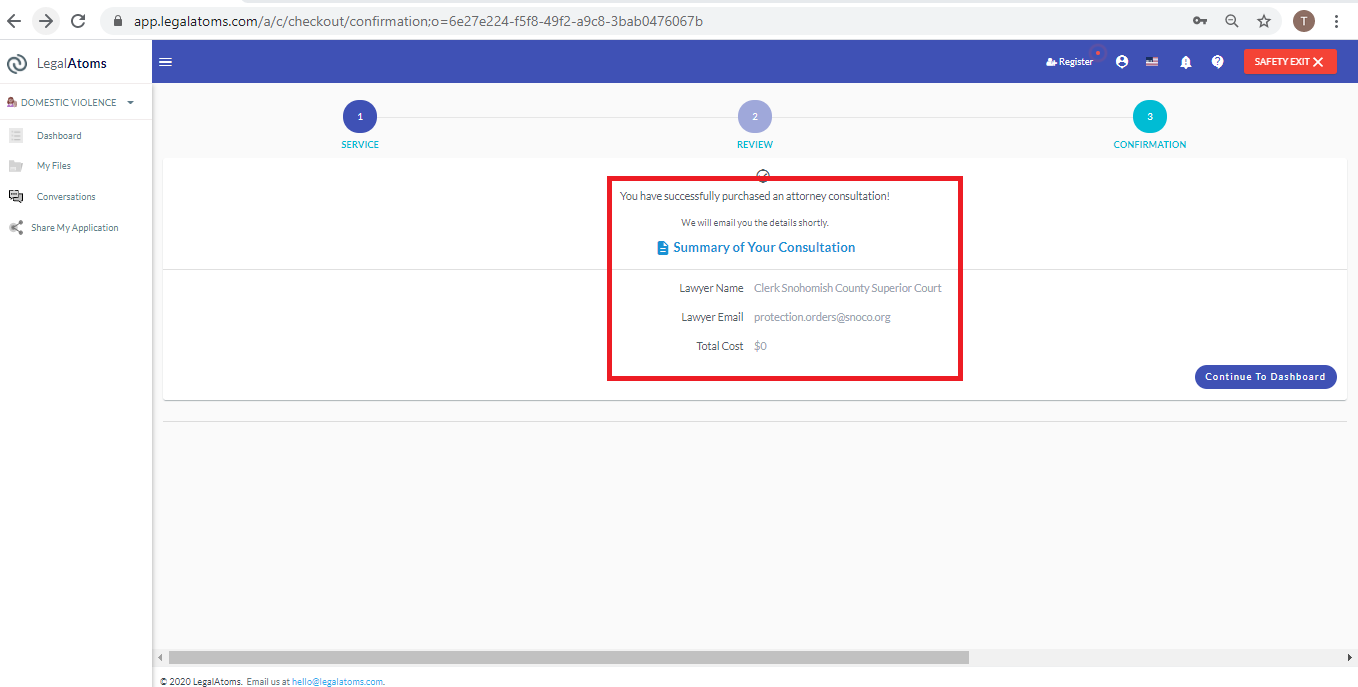Go to step 1 Service
Image resolution: width=1358 pixels, height=687 pixels.
[x=360, y=117]
